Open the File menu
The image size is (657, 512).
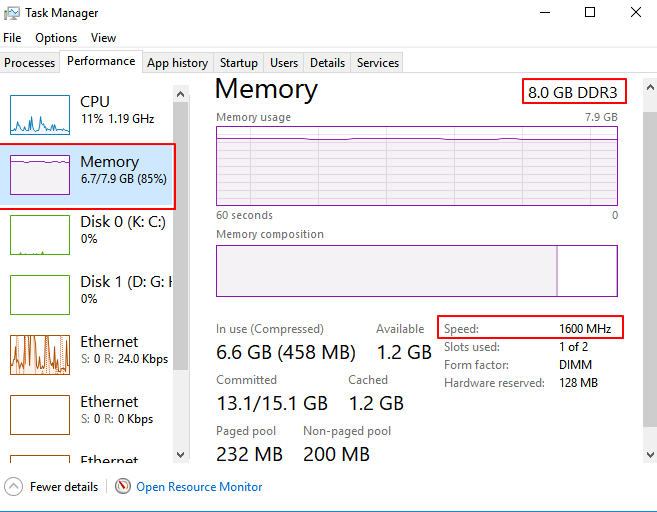[12, 38]
